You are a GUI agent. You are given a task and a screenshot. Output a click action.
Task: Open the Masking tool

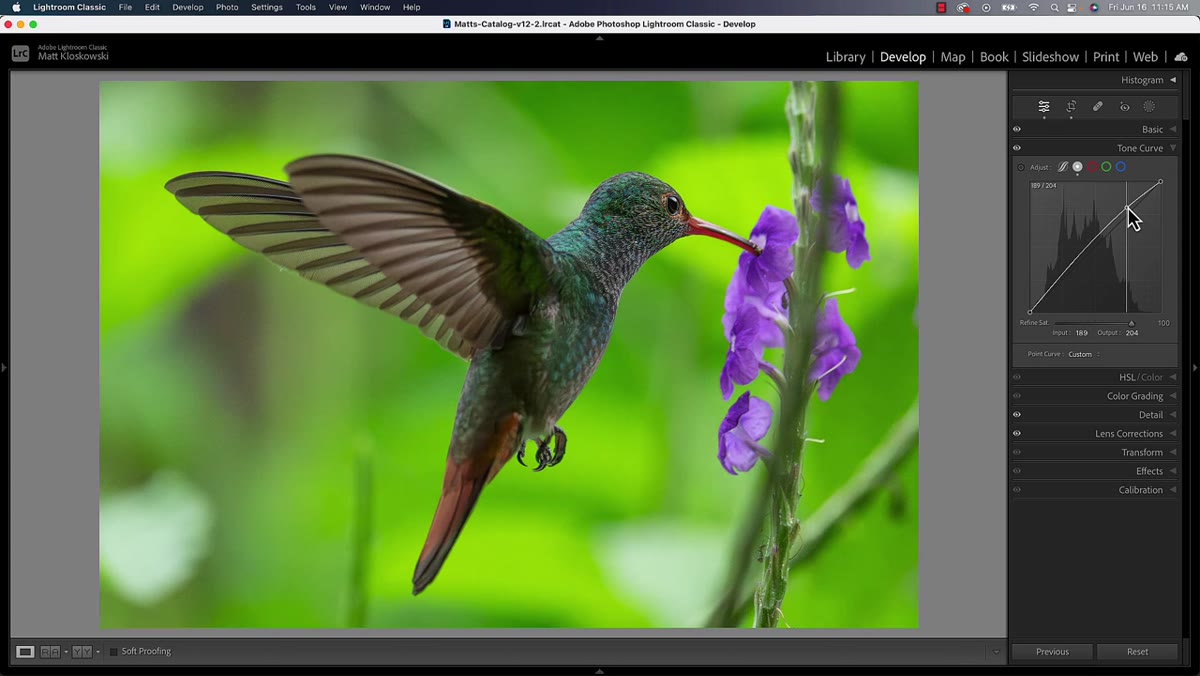click(x=1149, y=106)
